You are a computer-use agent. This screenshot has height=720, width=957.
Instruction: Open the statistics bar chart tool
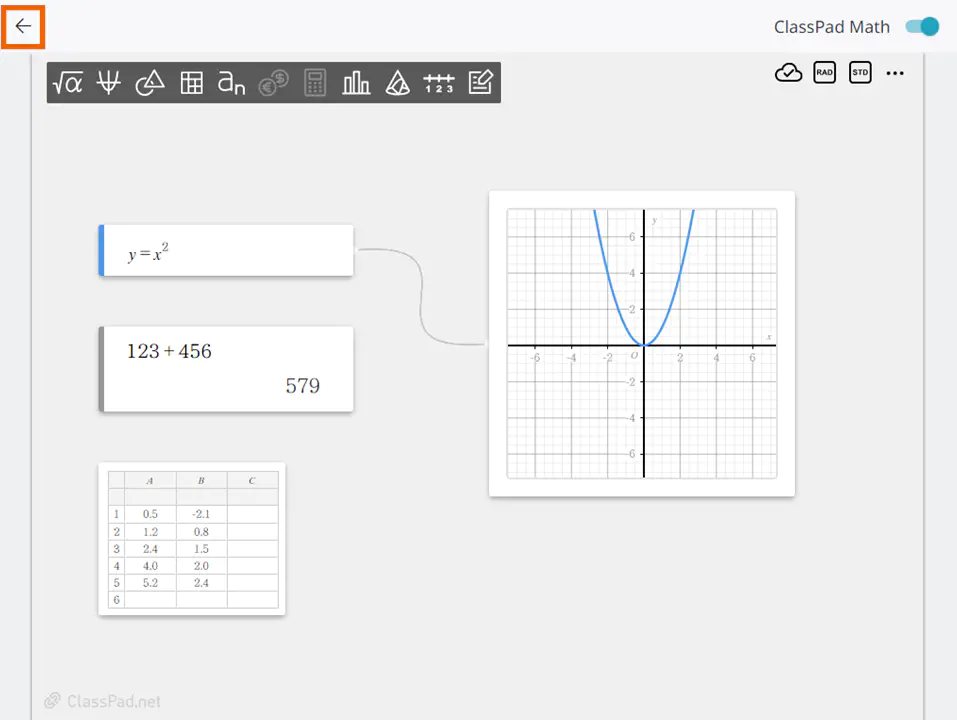pos(356,83)
